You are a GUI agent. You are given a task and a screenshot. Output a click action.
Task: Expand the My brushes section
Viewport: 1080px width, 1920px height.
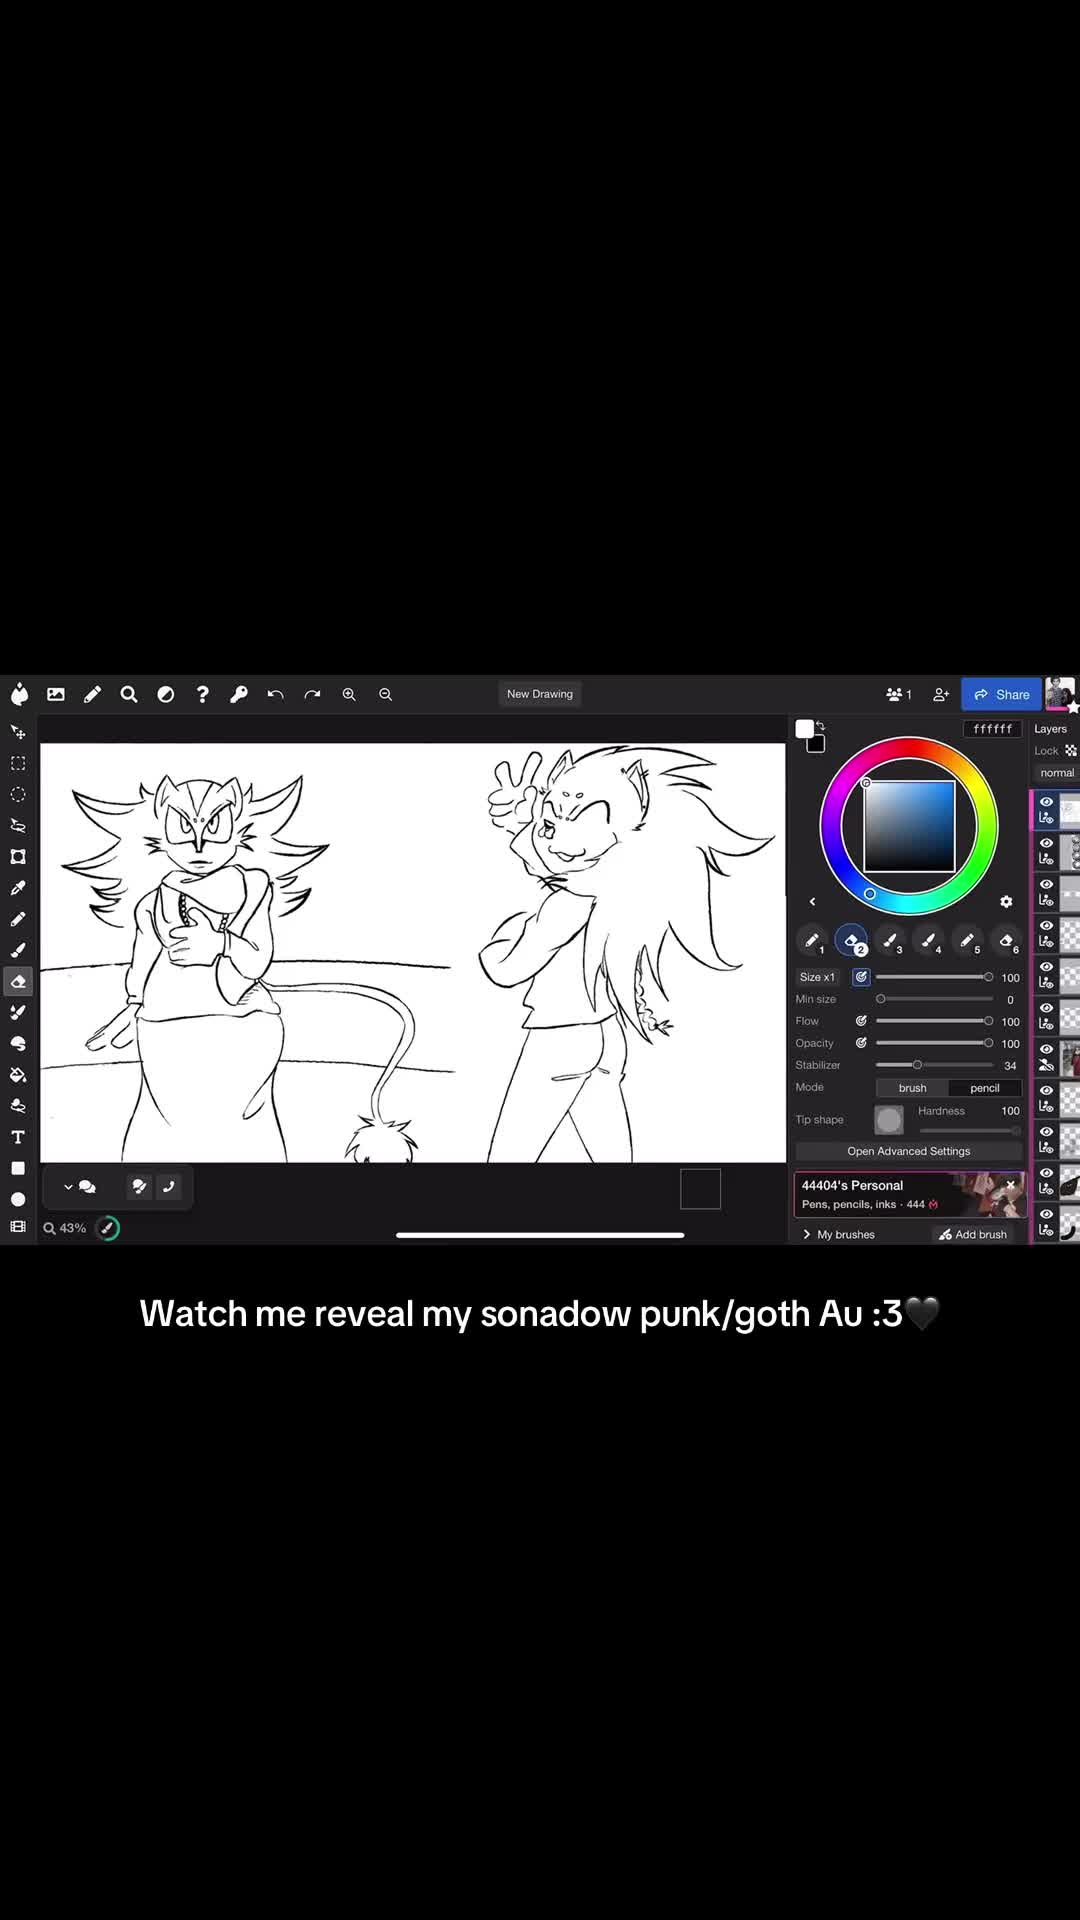coord(838,1234)
